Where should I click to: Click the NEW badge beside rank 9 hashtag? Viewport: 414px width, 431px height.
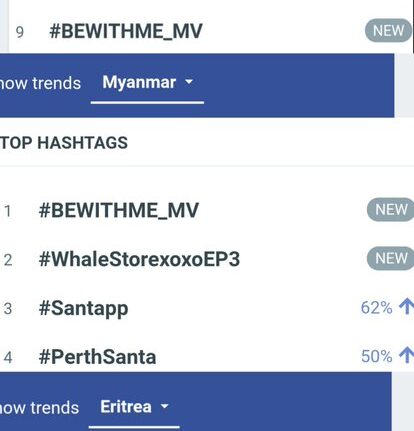(x=388, y=31)
